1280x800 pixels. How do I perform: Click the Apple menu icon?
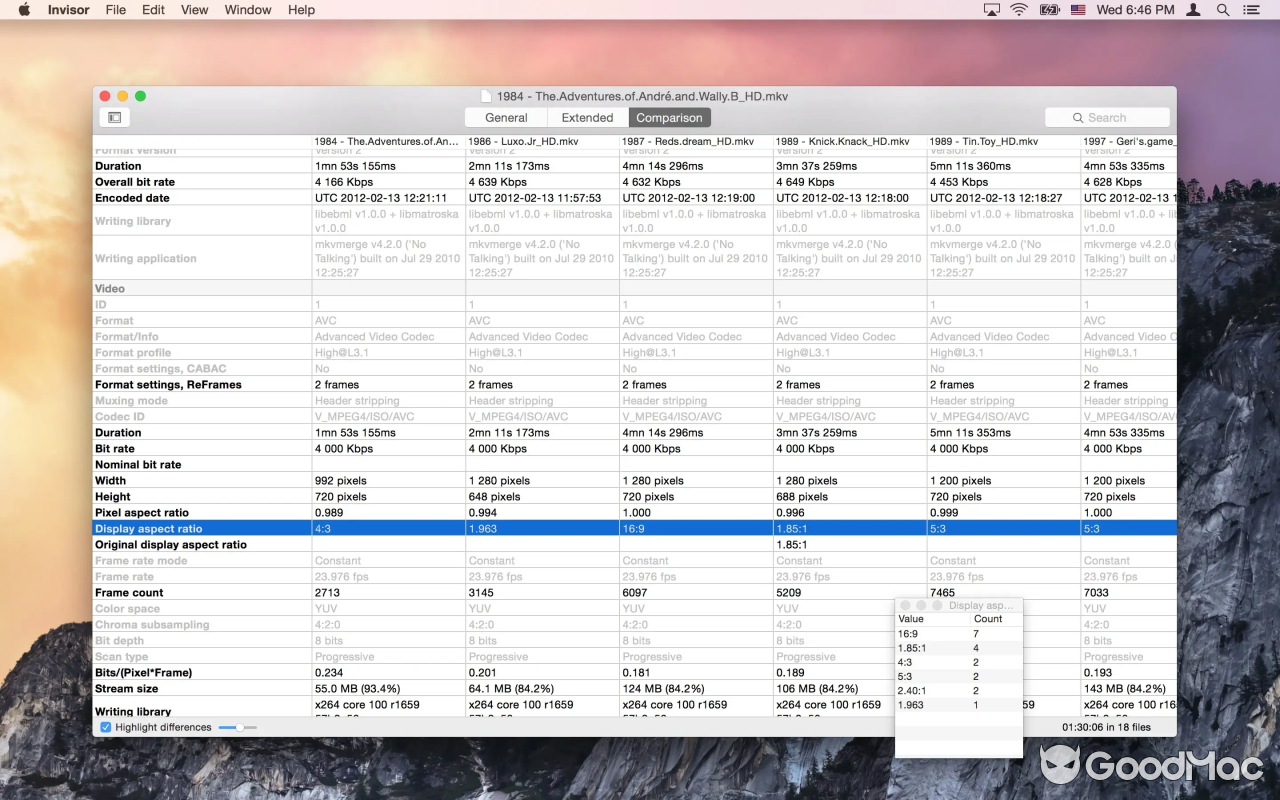[x=24, y=10]
